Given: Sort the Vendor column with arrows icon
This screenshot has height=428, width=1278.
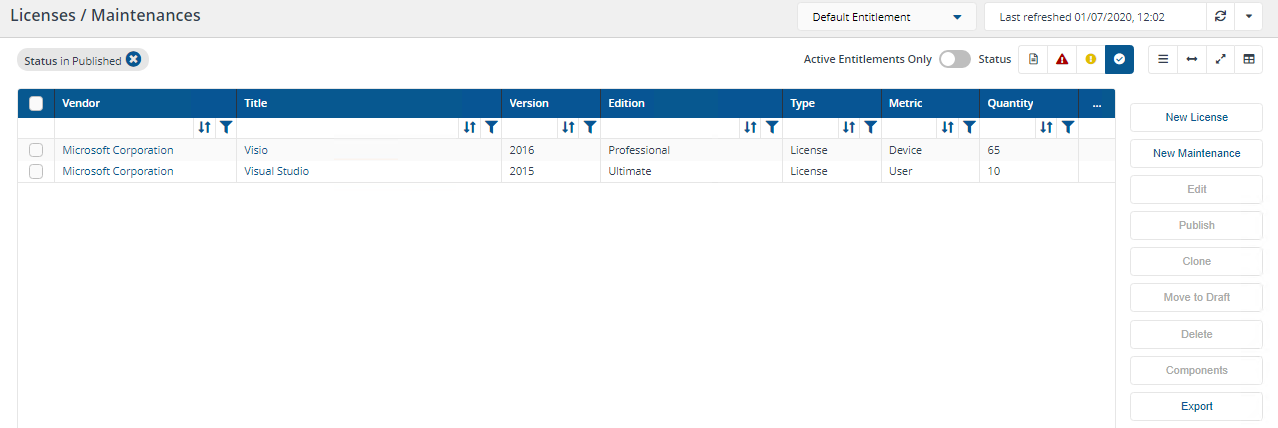Looking at the screenshot, I should click(204, 127).
